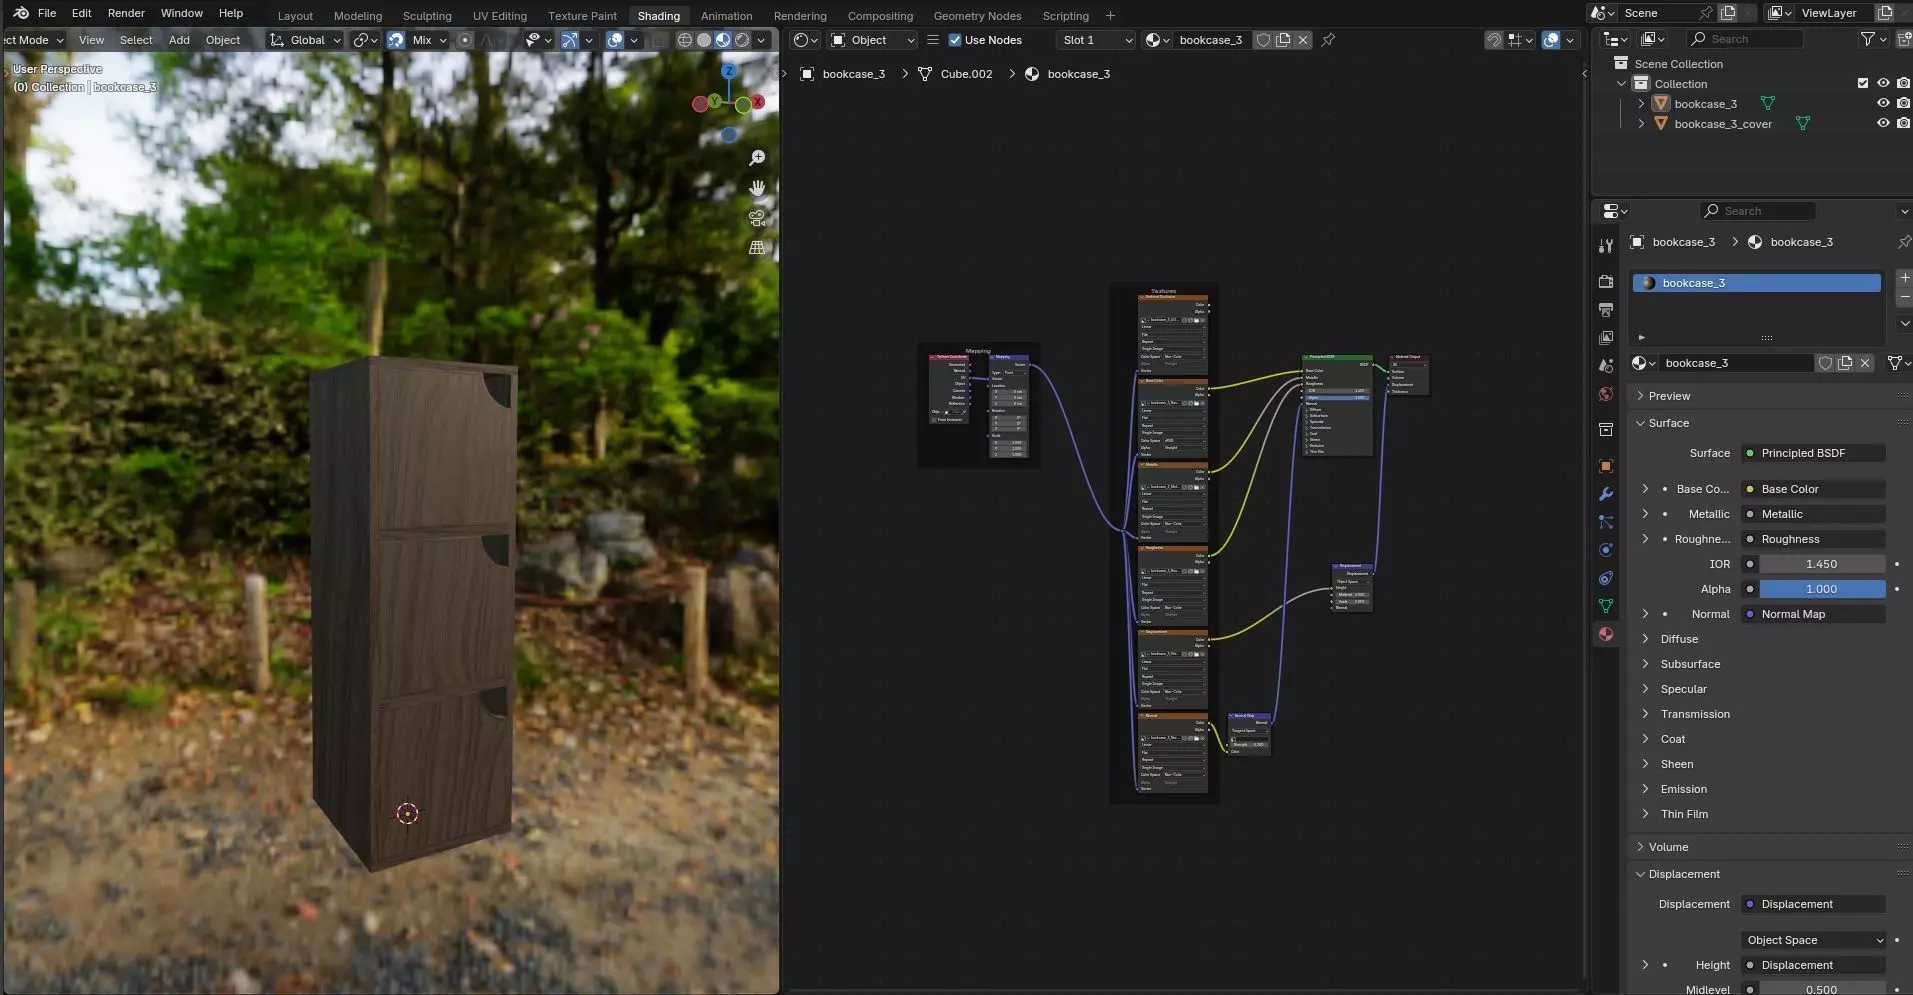Open the Particles properties tab
Image resolution: width=1913 pixels, height=995 pixels.
(1606, 522)
